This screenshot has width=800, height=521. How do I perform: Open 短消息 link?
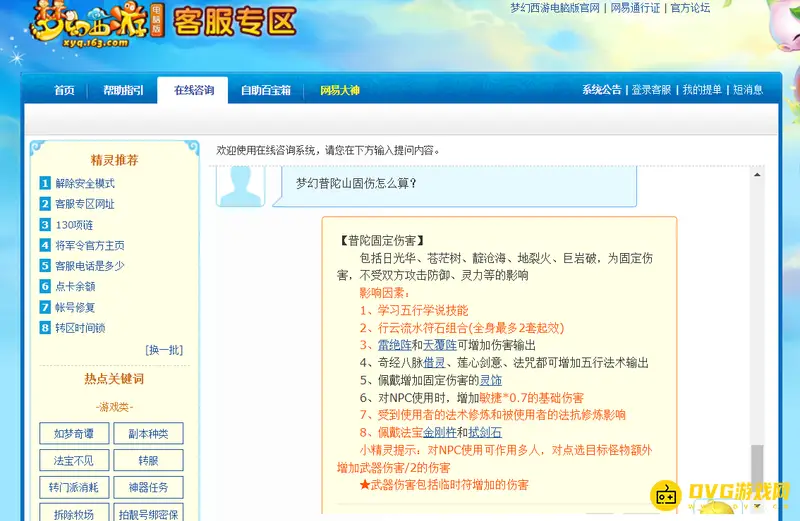point(748,90)
